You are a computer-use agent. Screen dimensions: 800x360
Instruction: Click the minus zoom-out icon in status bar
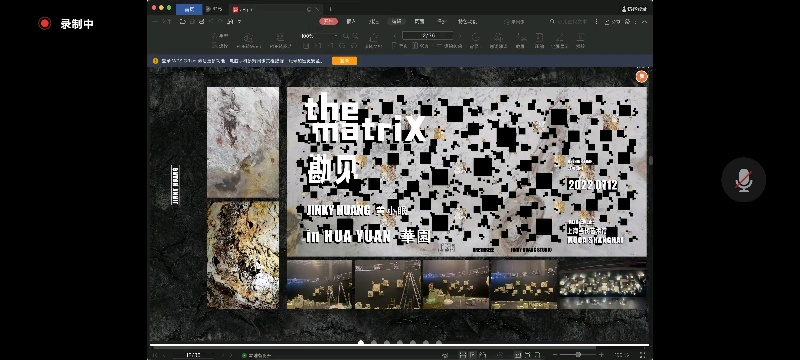tap(556, 354)
